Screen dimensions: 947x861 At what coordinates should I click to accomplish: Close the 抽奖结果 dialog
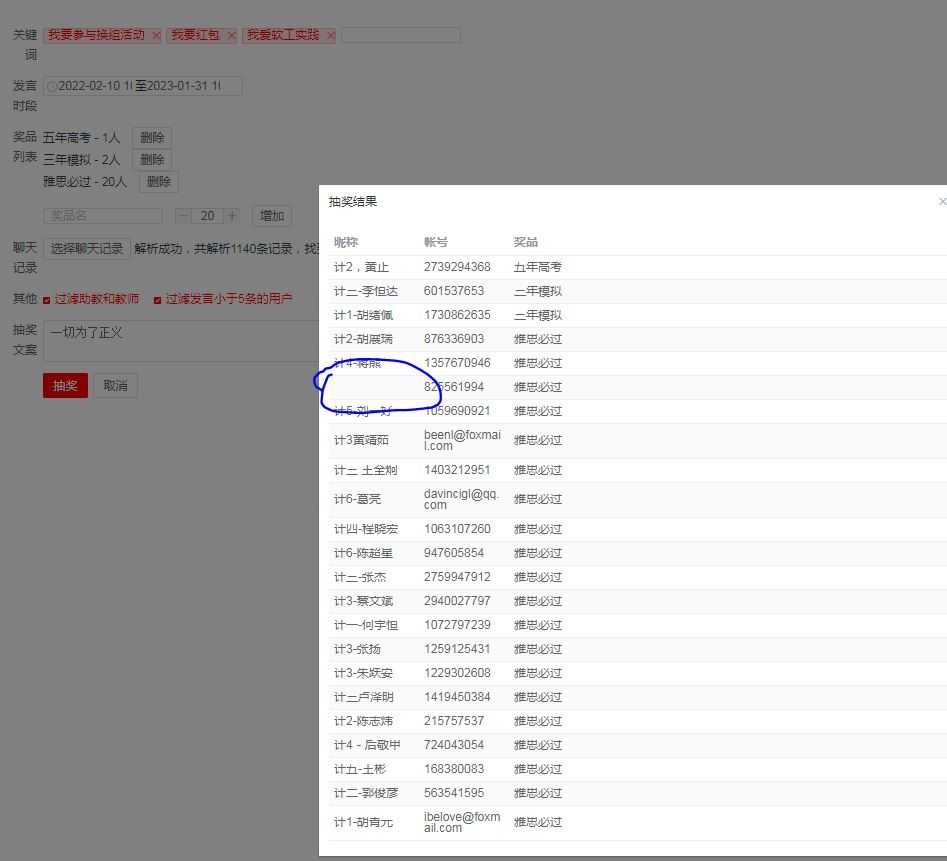[942, 202]
